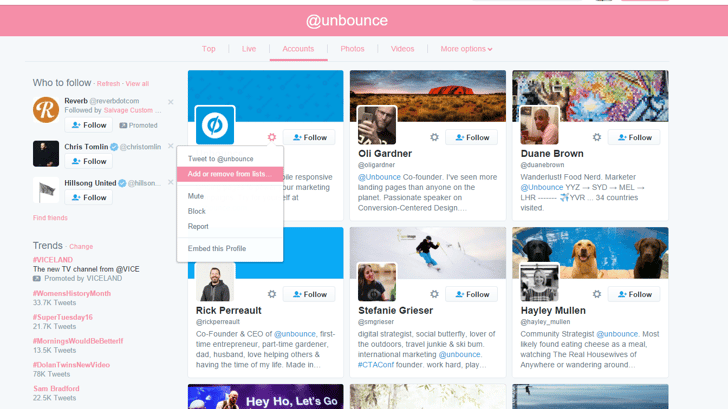Viewport: 728px width, 409px height.
Task: Follow Reverb from suggestions
Action: coord(89,125)
